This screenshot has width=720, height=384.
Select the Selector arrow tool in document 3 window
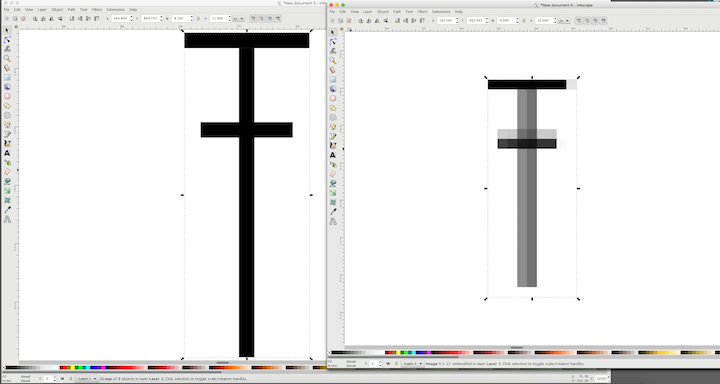[x=7, y=30]
